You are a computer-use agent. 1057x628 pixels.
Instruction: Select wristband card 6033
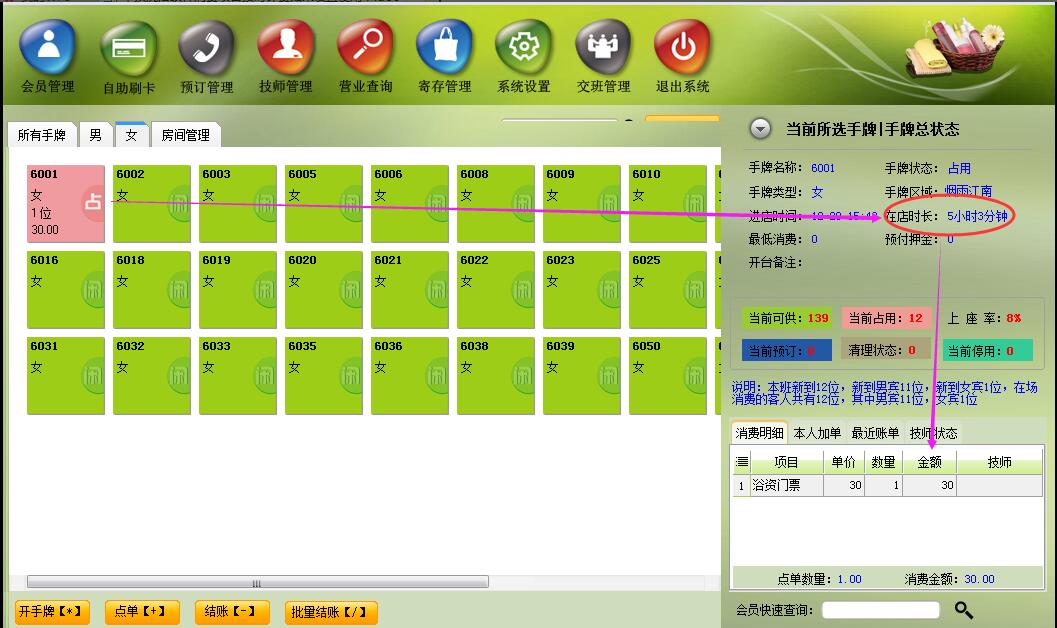tap(237, 376)
